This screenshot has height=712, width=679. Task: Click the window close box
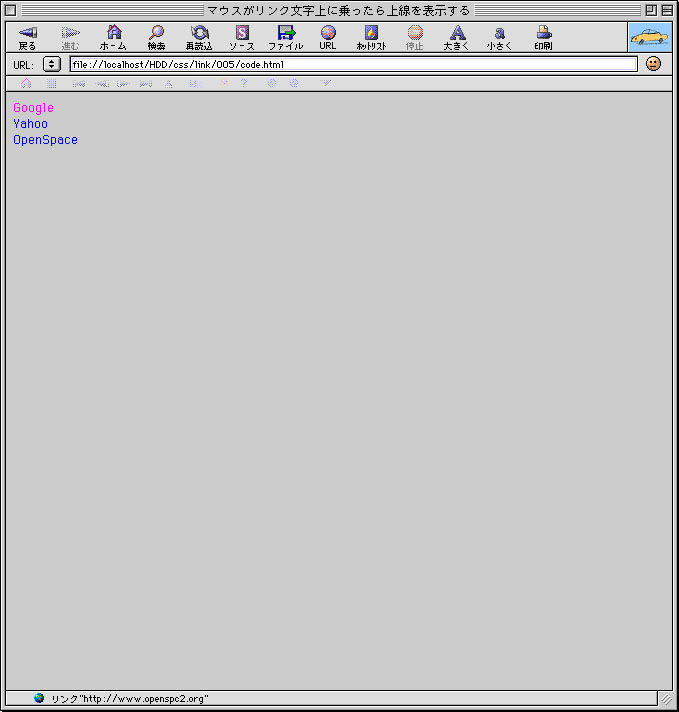coord(11,10)
